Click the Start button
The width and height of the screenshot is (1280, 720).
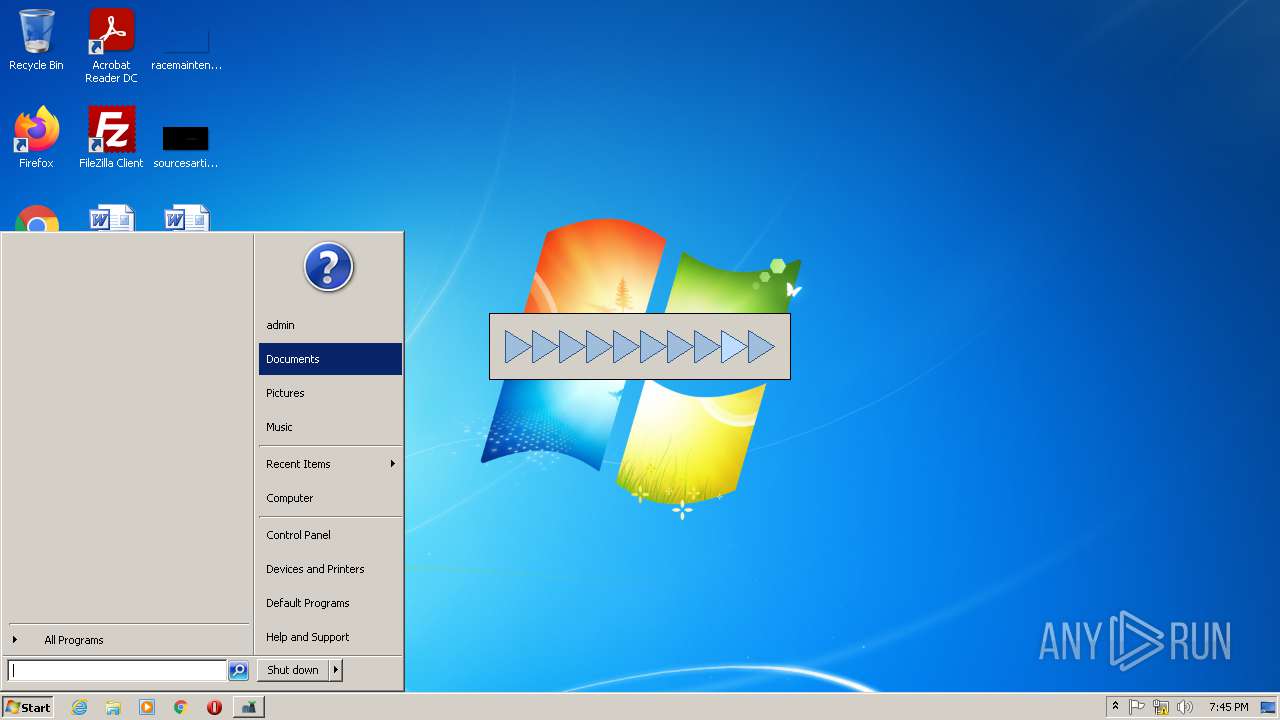(x=27, y=707)
